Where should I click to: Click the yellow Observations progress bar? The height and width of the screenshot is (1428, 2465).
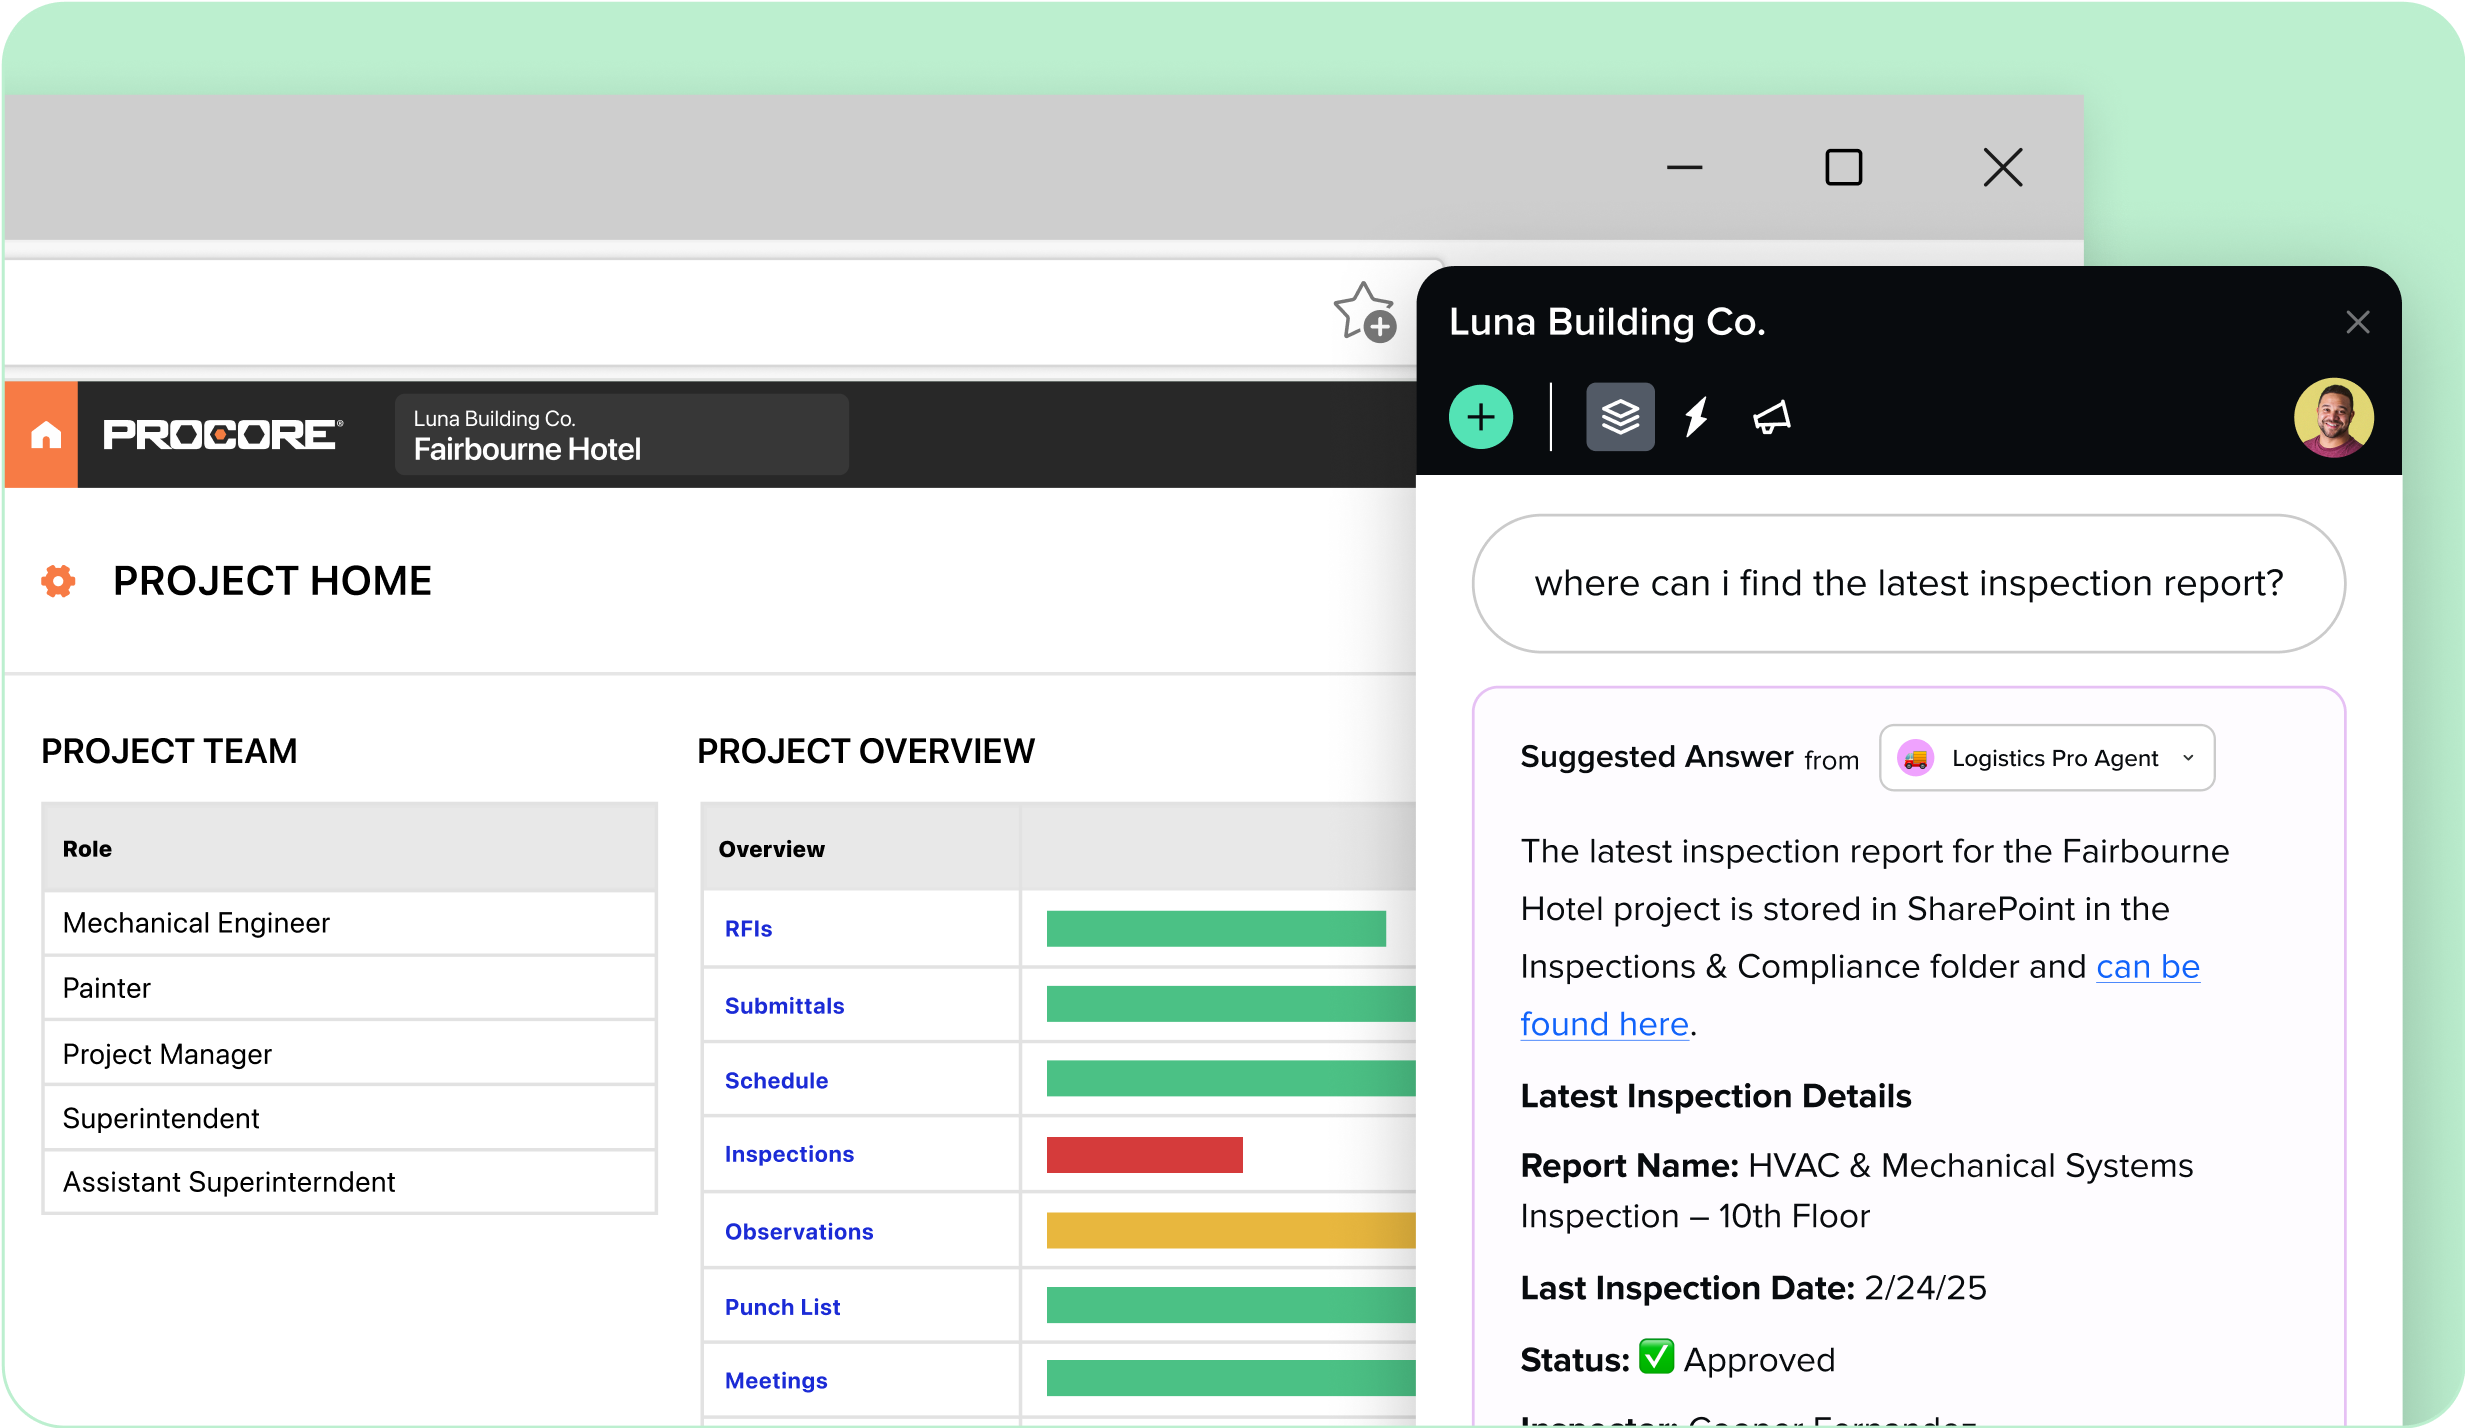[1230, 1231]
